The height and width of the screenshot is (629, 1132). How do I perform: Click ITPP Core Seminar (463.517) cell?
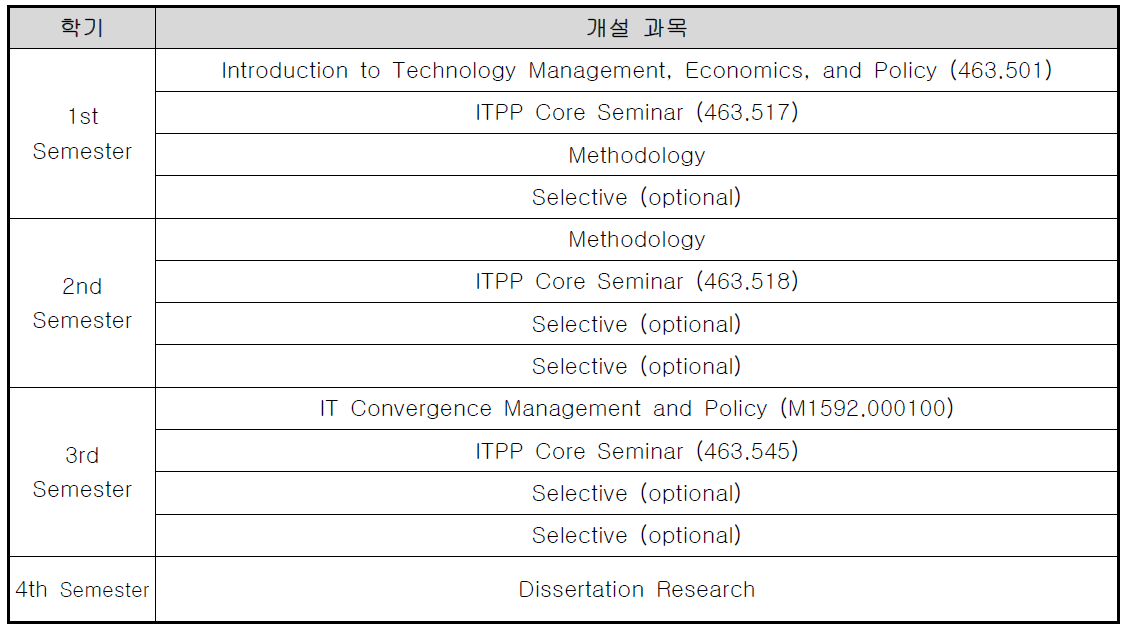click(x=637, y=112)
